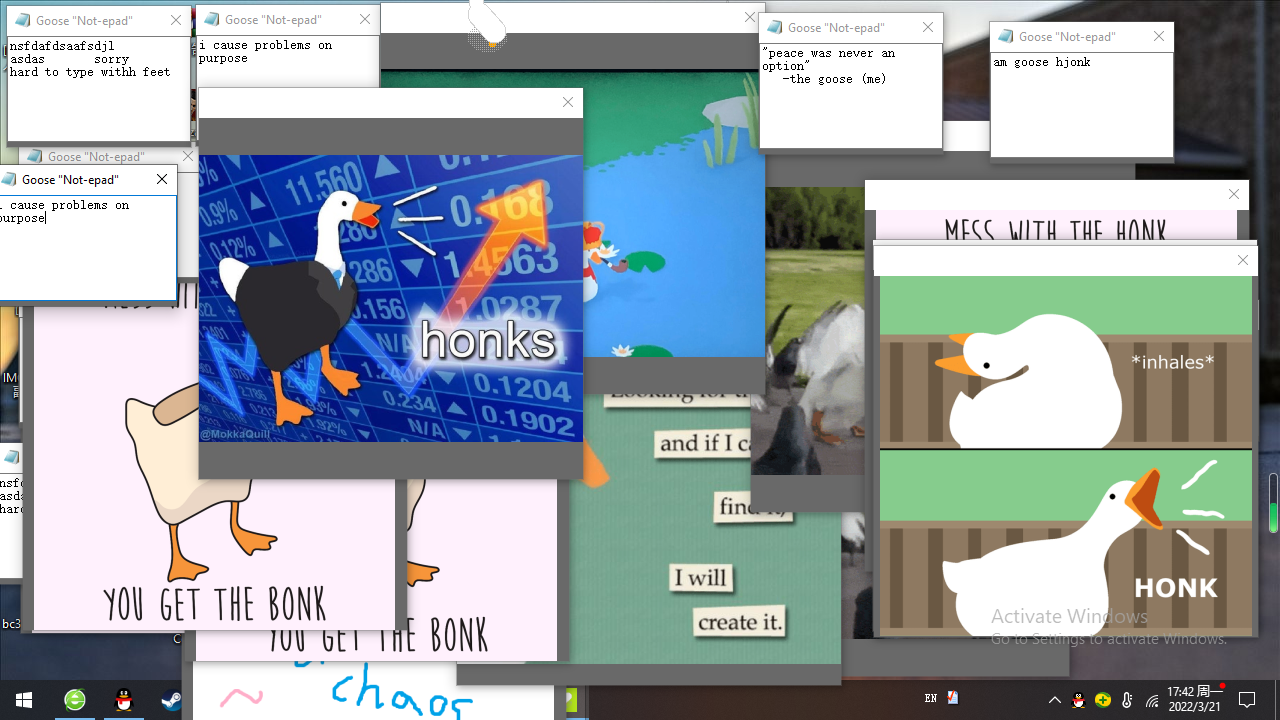Screen dimensions: 1280x720
Task: Click the "honks" goose meme image
Action: click(390, 298)
